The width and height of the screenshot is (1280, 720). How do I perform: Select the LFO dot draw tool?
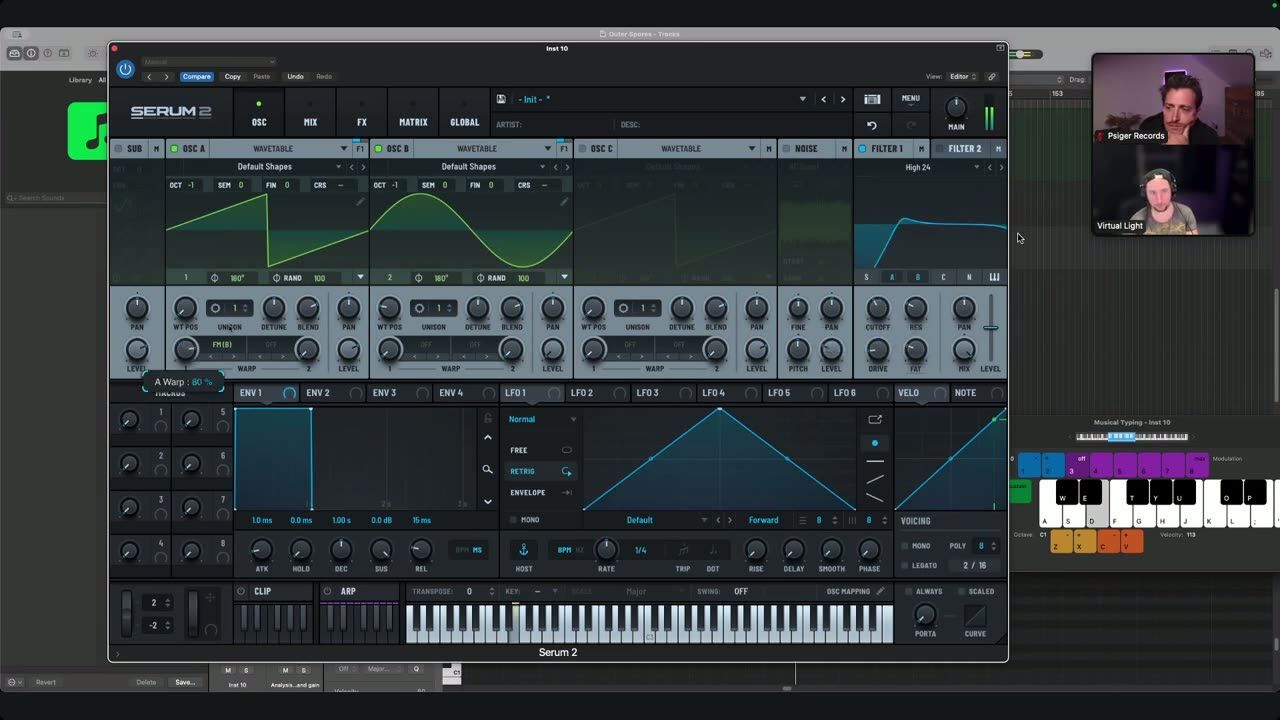click(x=875, y=443)
